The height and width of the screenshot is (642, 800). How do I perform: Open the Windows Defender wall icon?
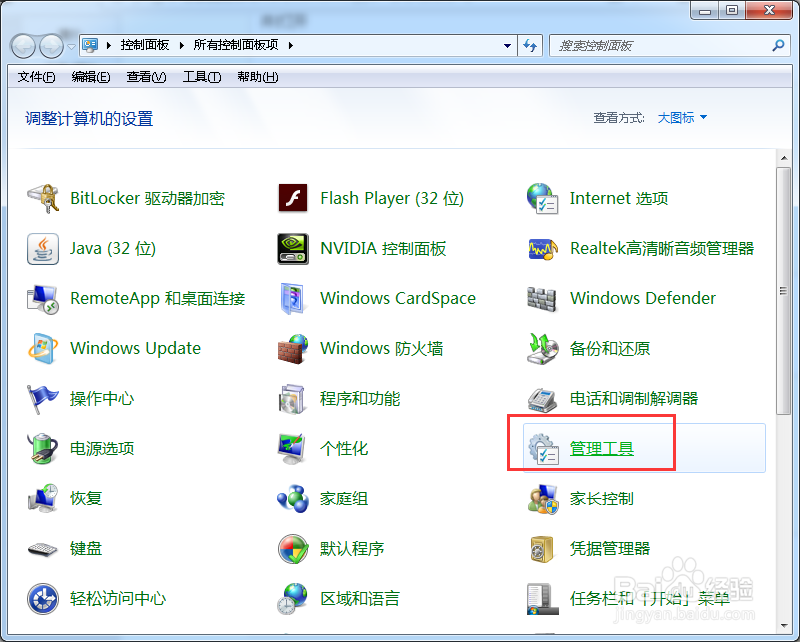(542, 299)
